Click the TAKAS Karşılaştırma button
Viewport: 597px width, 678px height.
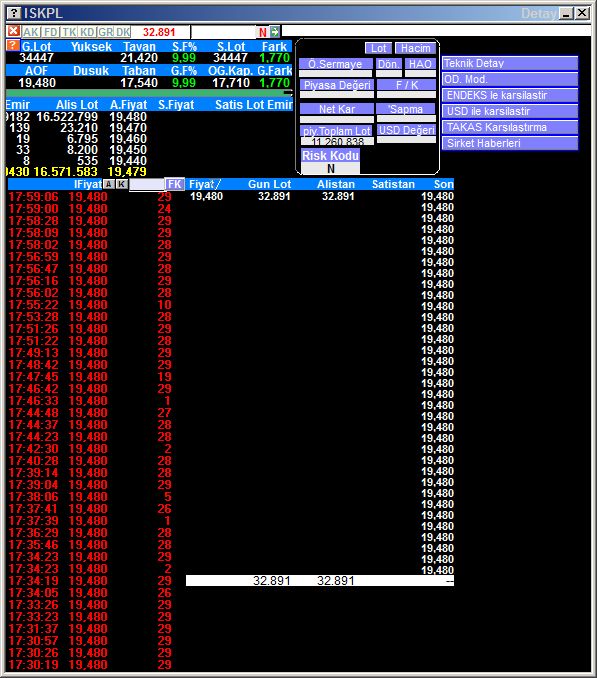click(x=510, y=127)
